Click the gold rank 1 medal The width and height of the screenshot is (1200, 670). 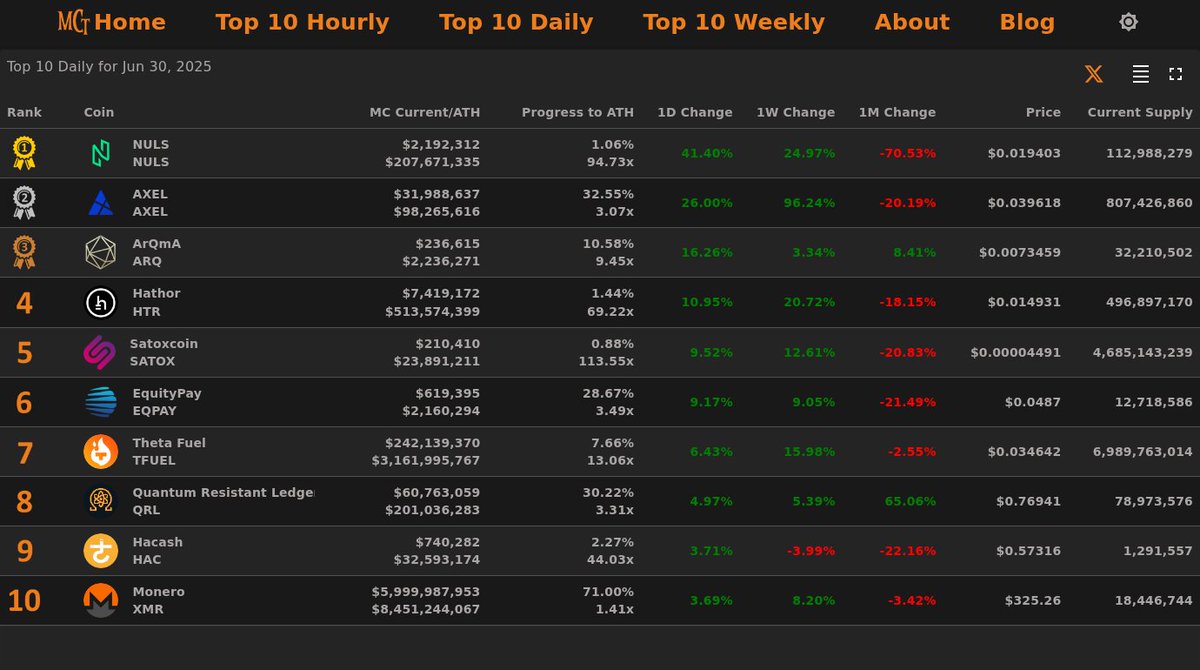click(24, 153)
